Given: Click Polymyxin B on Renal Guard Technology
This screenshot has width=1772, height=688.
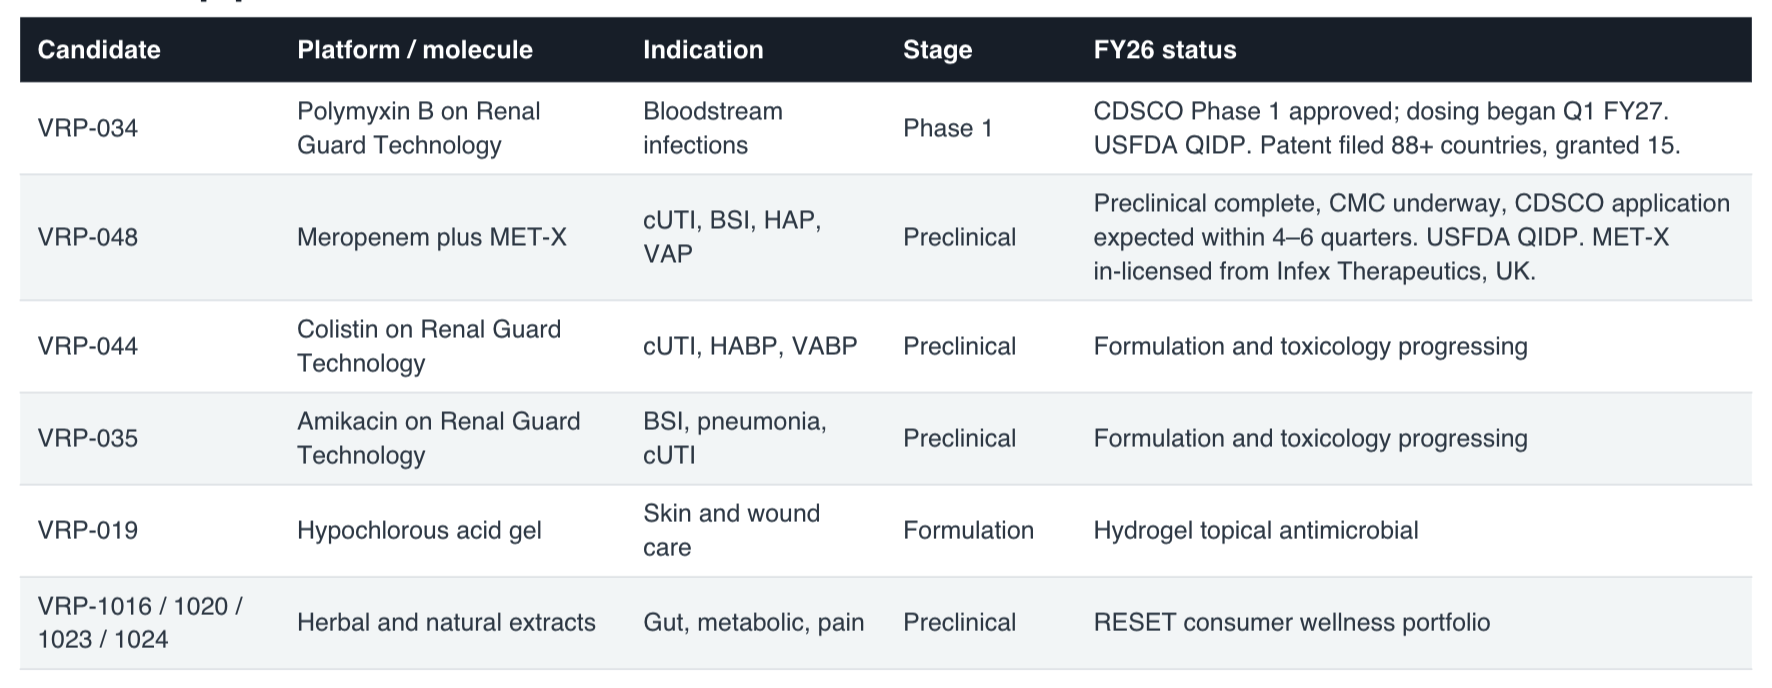Looking at the screenshot, I should point(419,128).
